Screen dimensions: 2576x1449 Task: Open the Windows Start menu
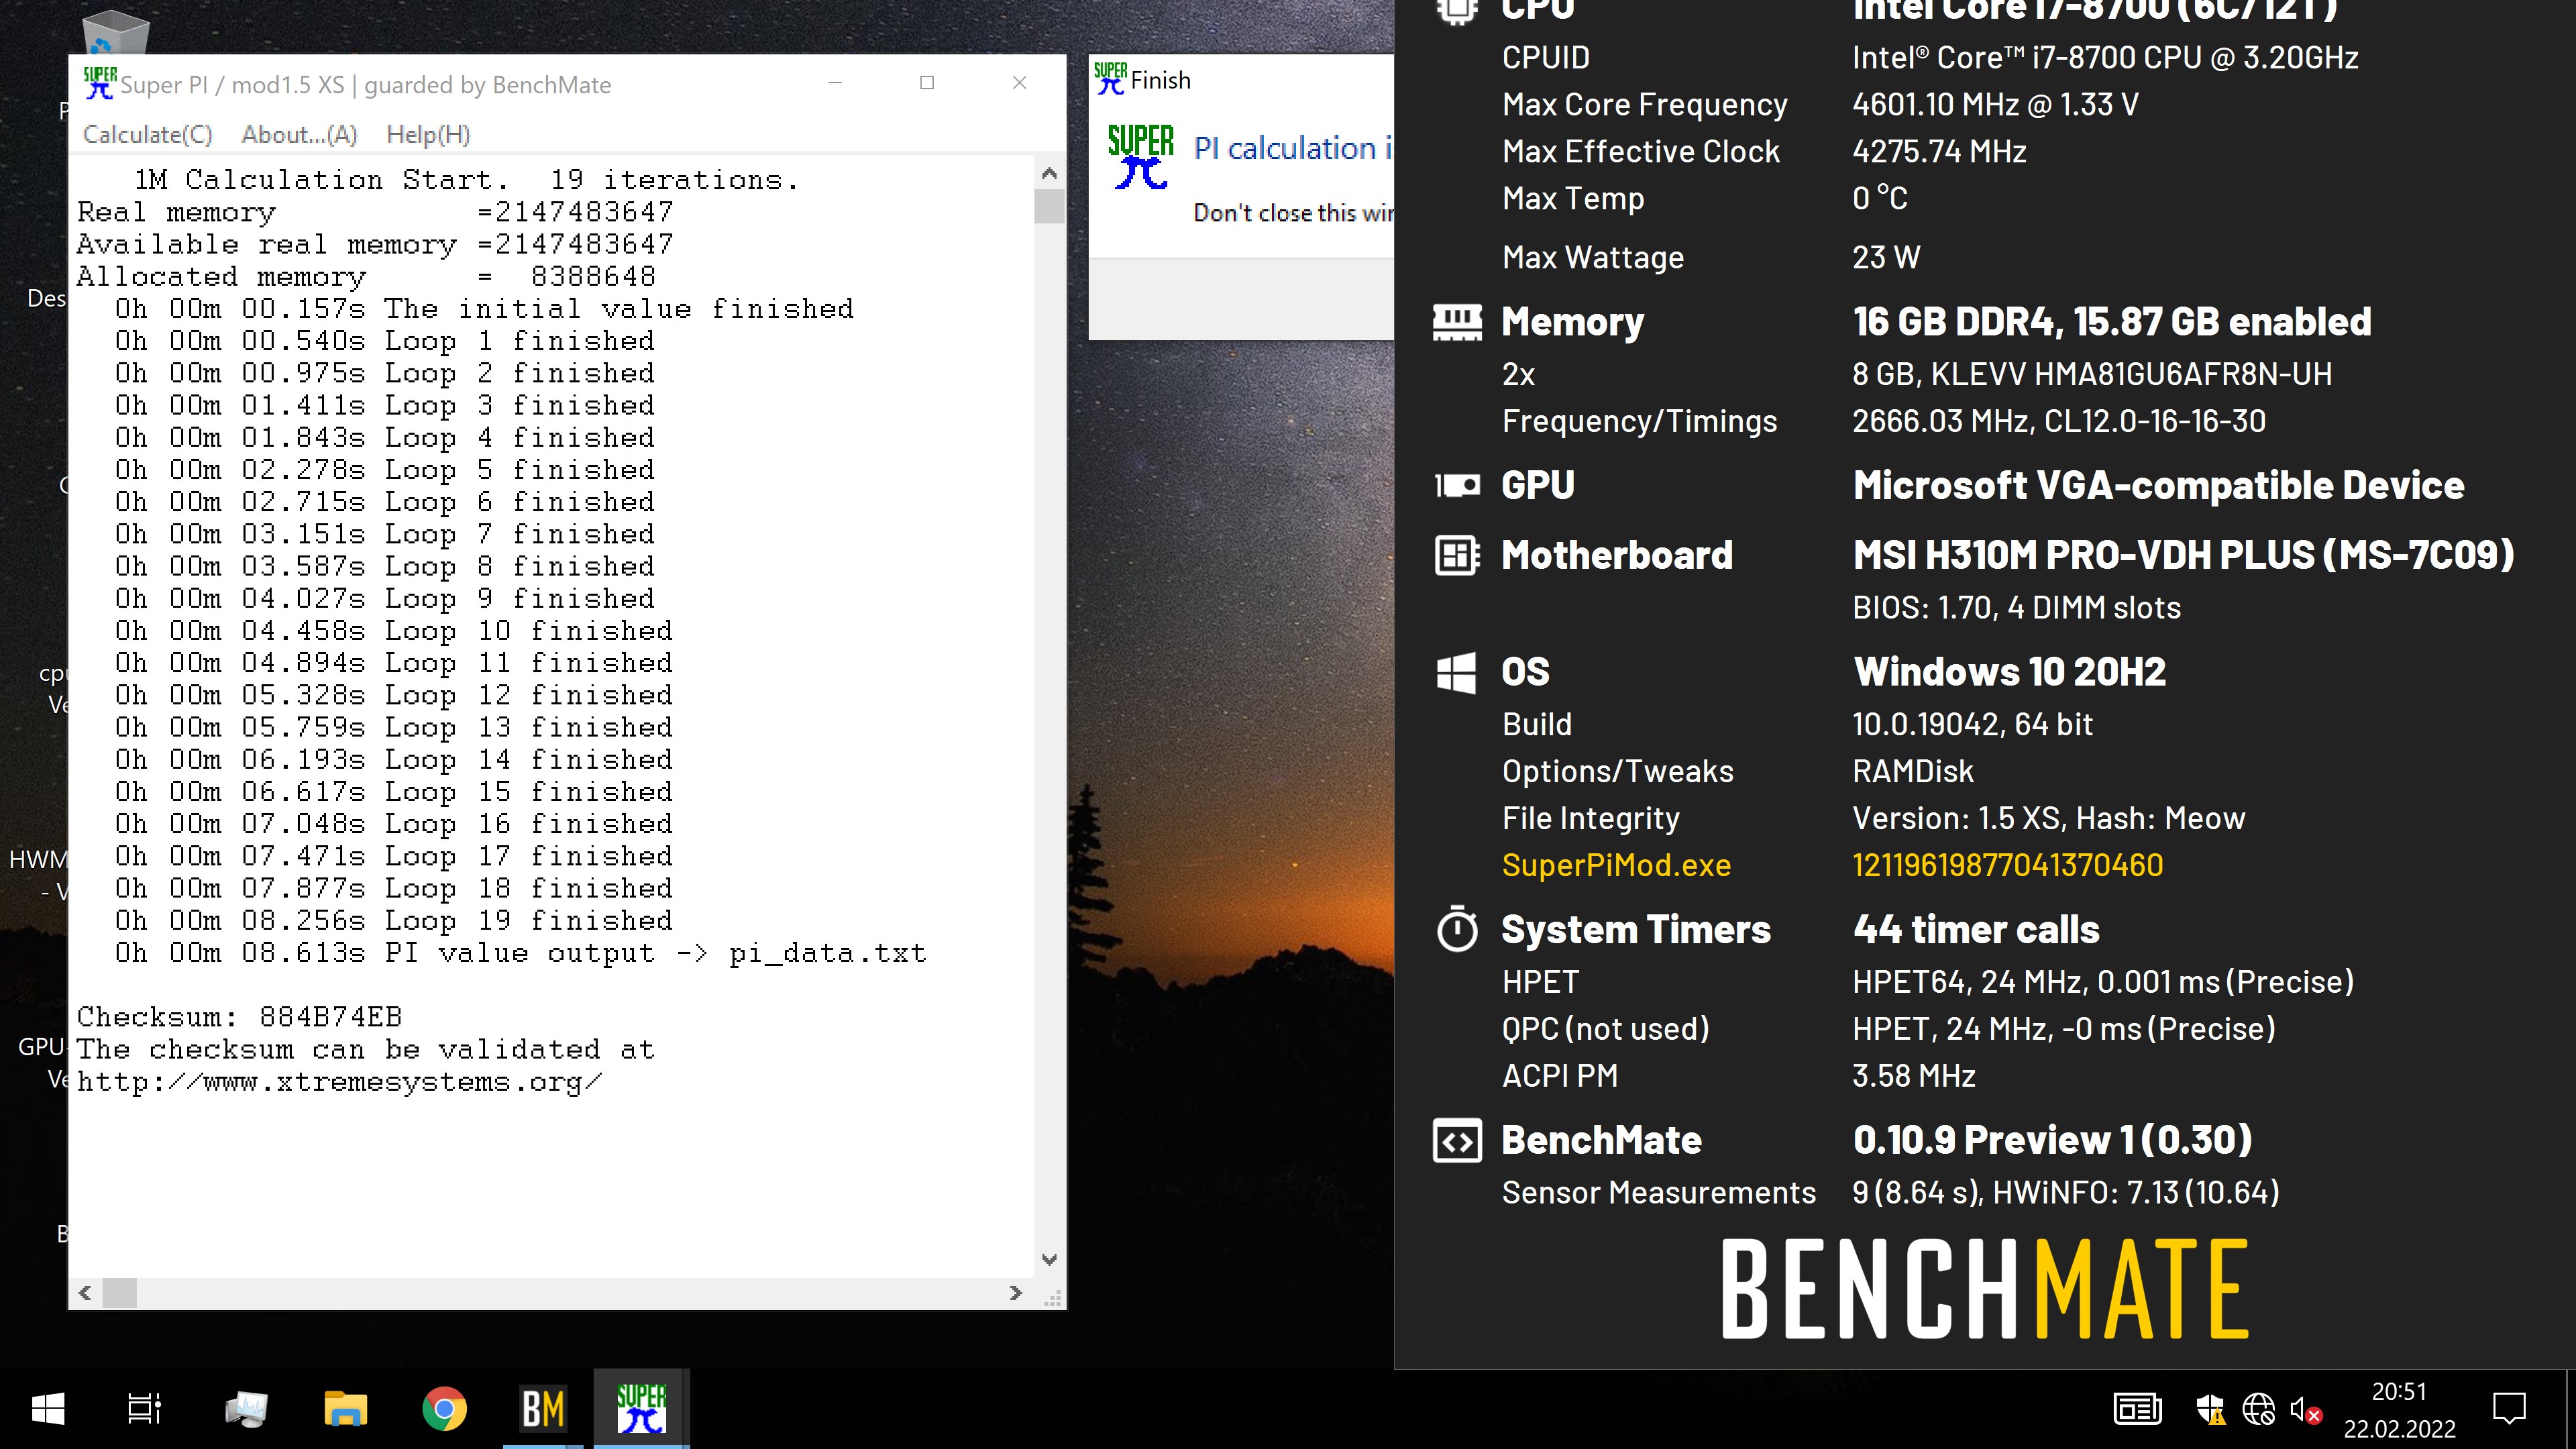(48, 1409)
